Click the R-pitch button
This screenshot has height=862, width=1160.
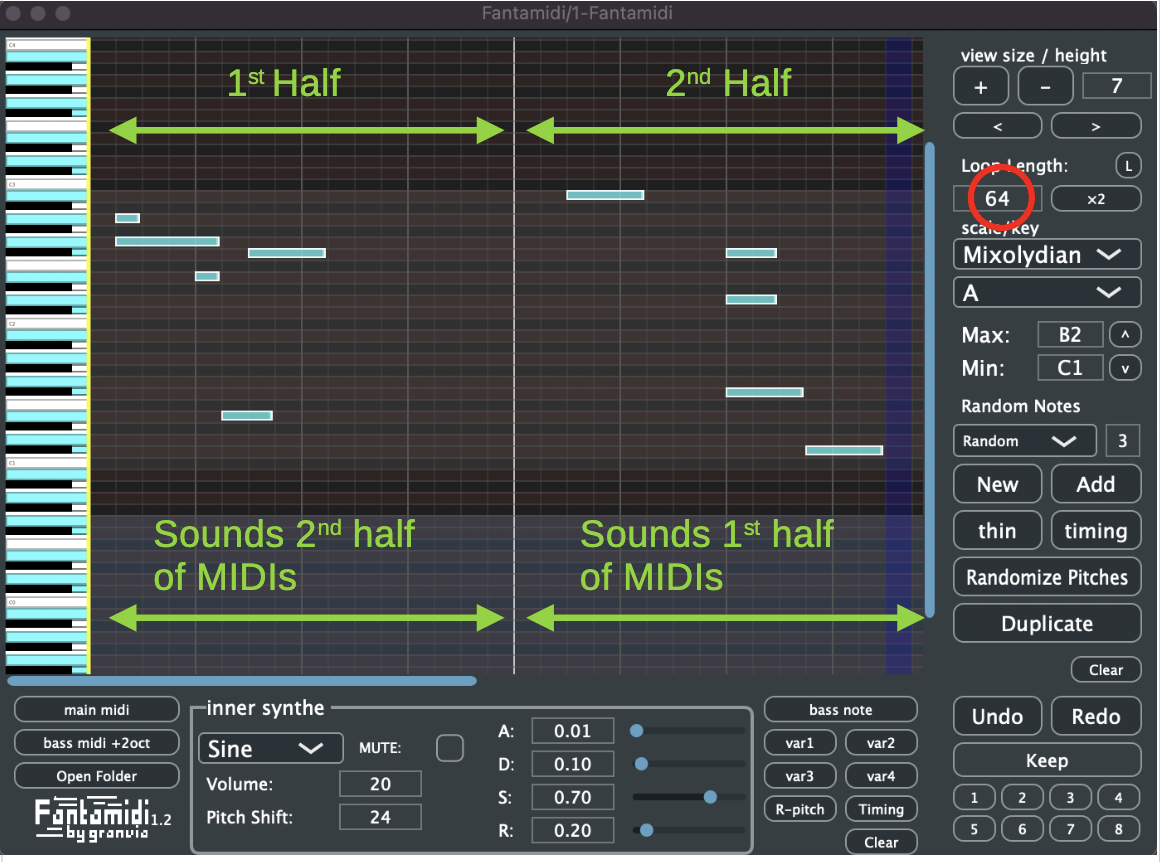[x=800, y=809]
